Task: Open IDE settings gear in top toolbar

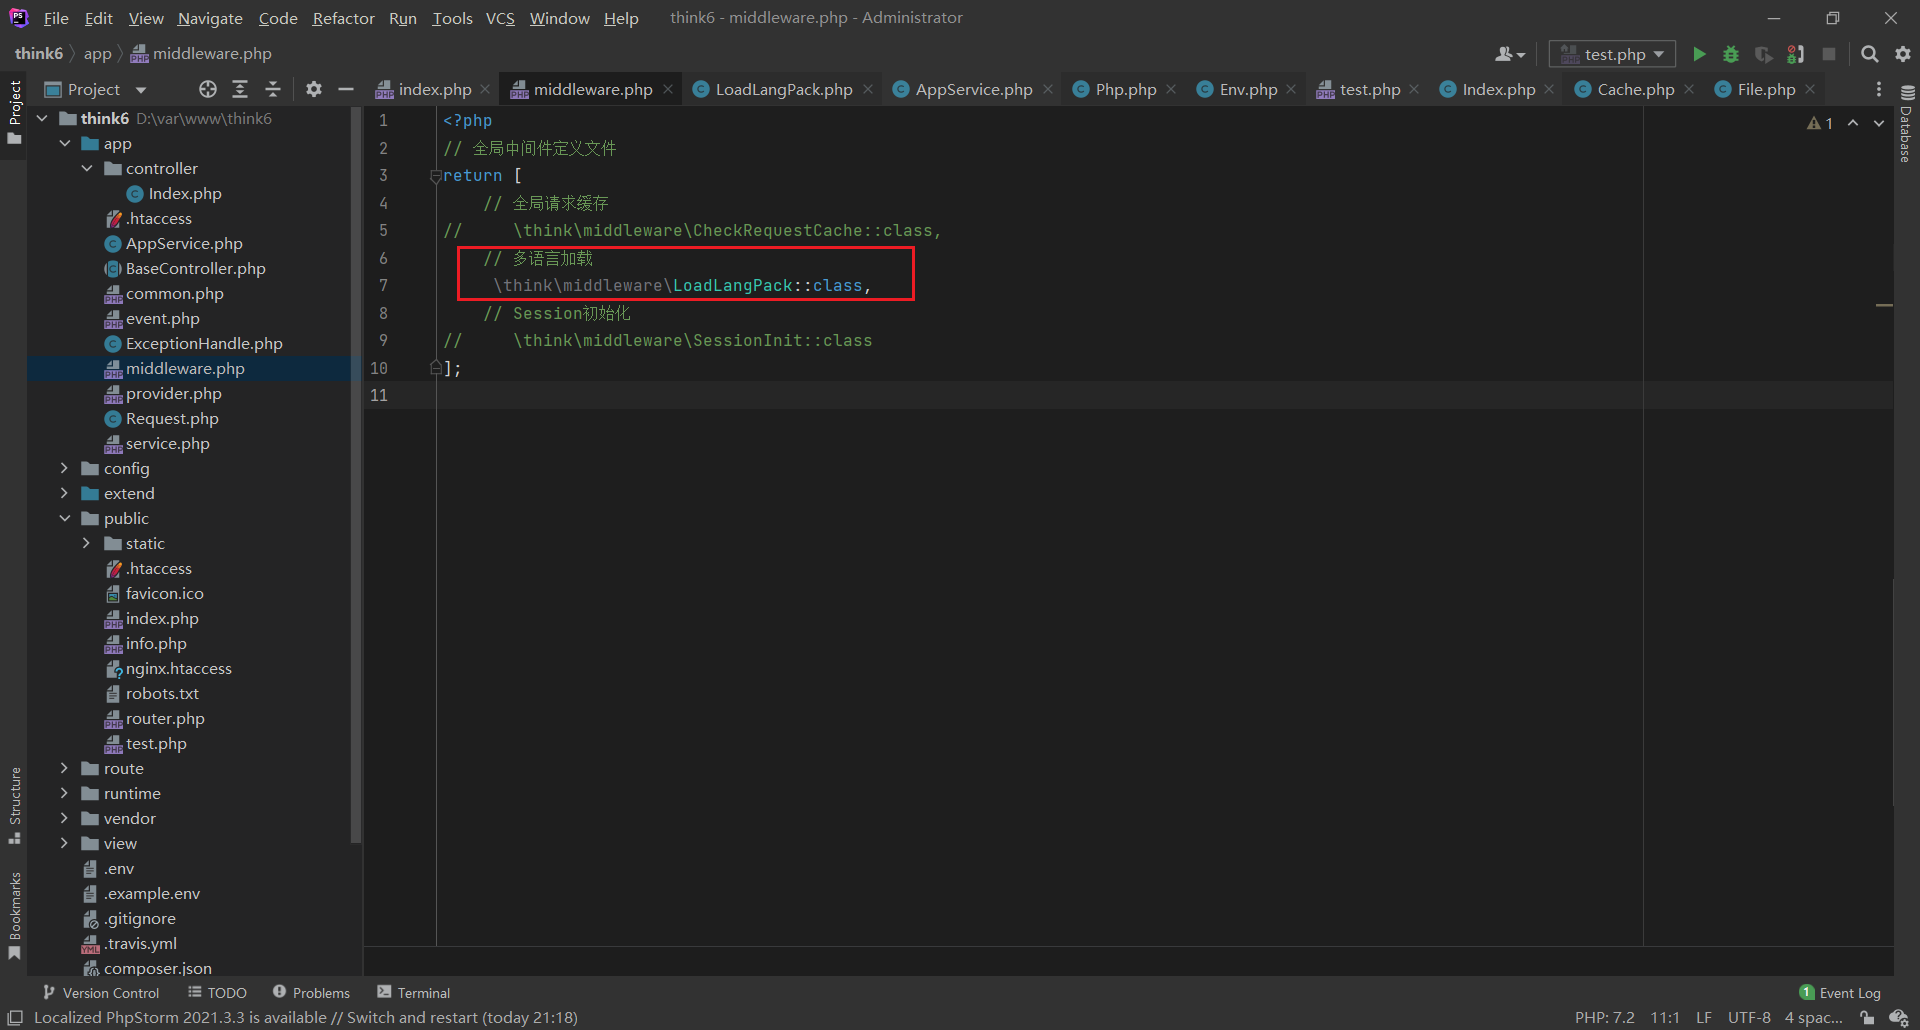Action: pyautogui.click(x=1903, y=54)
